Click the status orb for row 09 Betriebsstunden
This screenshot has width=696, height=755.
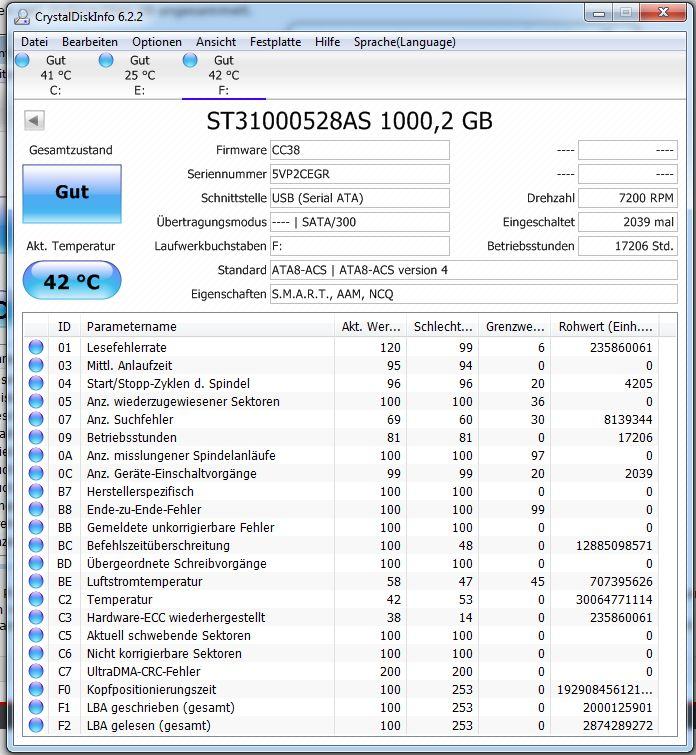(x=36, y=437)
